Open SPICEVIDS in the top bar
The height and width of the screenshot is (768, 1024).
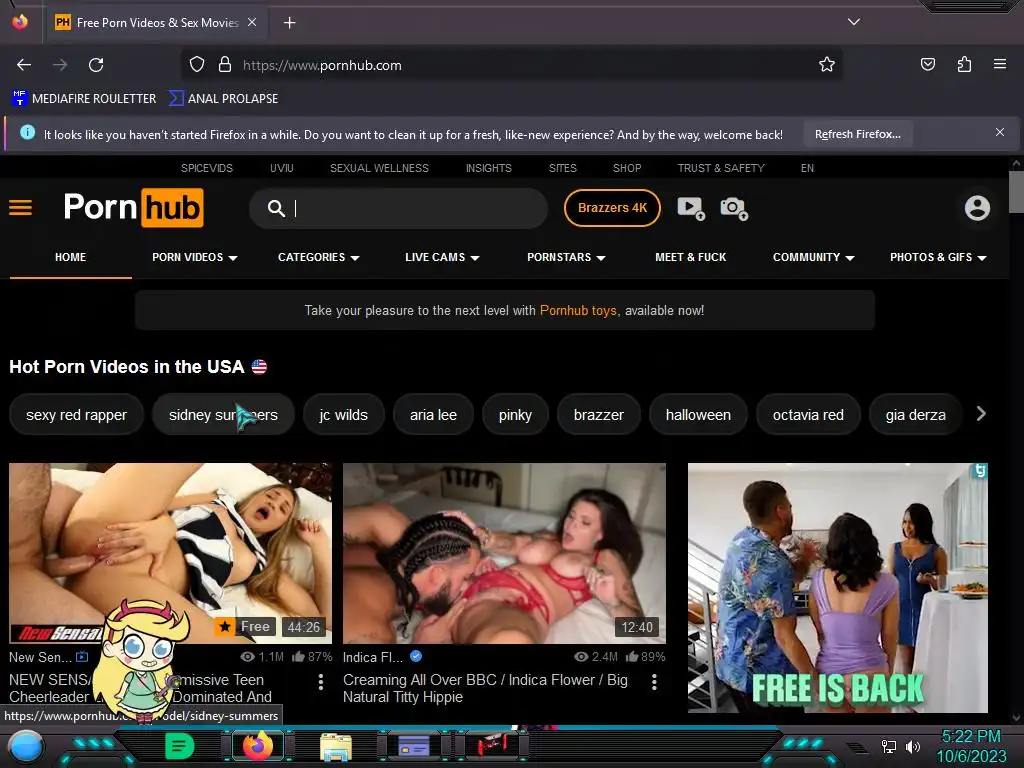[206, 168]
